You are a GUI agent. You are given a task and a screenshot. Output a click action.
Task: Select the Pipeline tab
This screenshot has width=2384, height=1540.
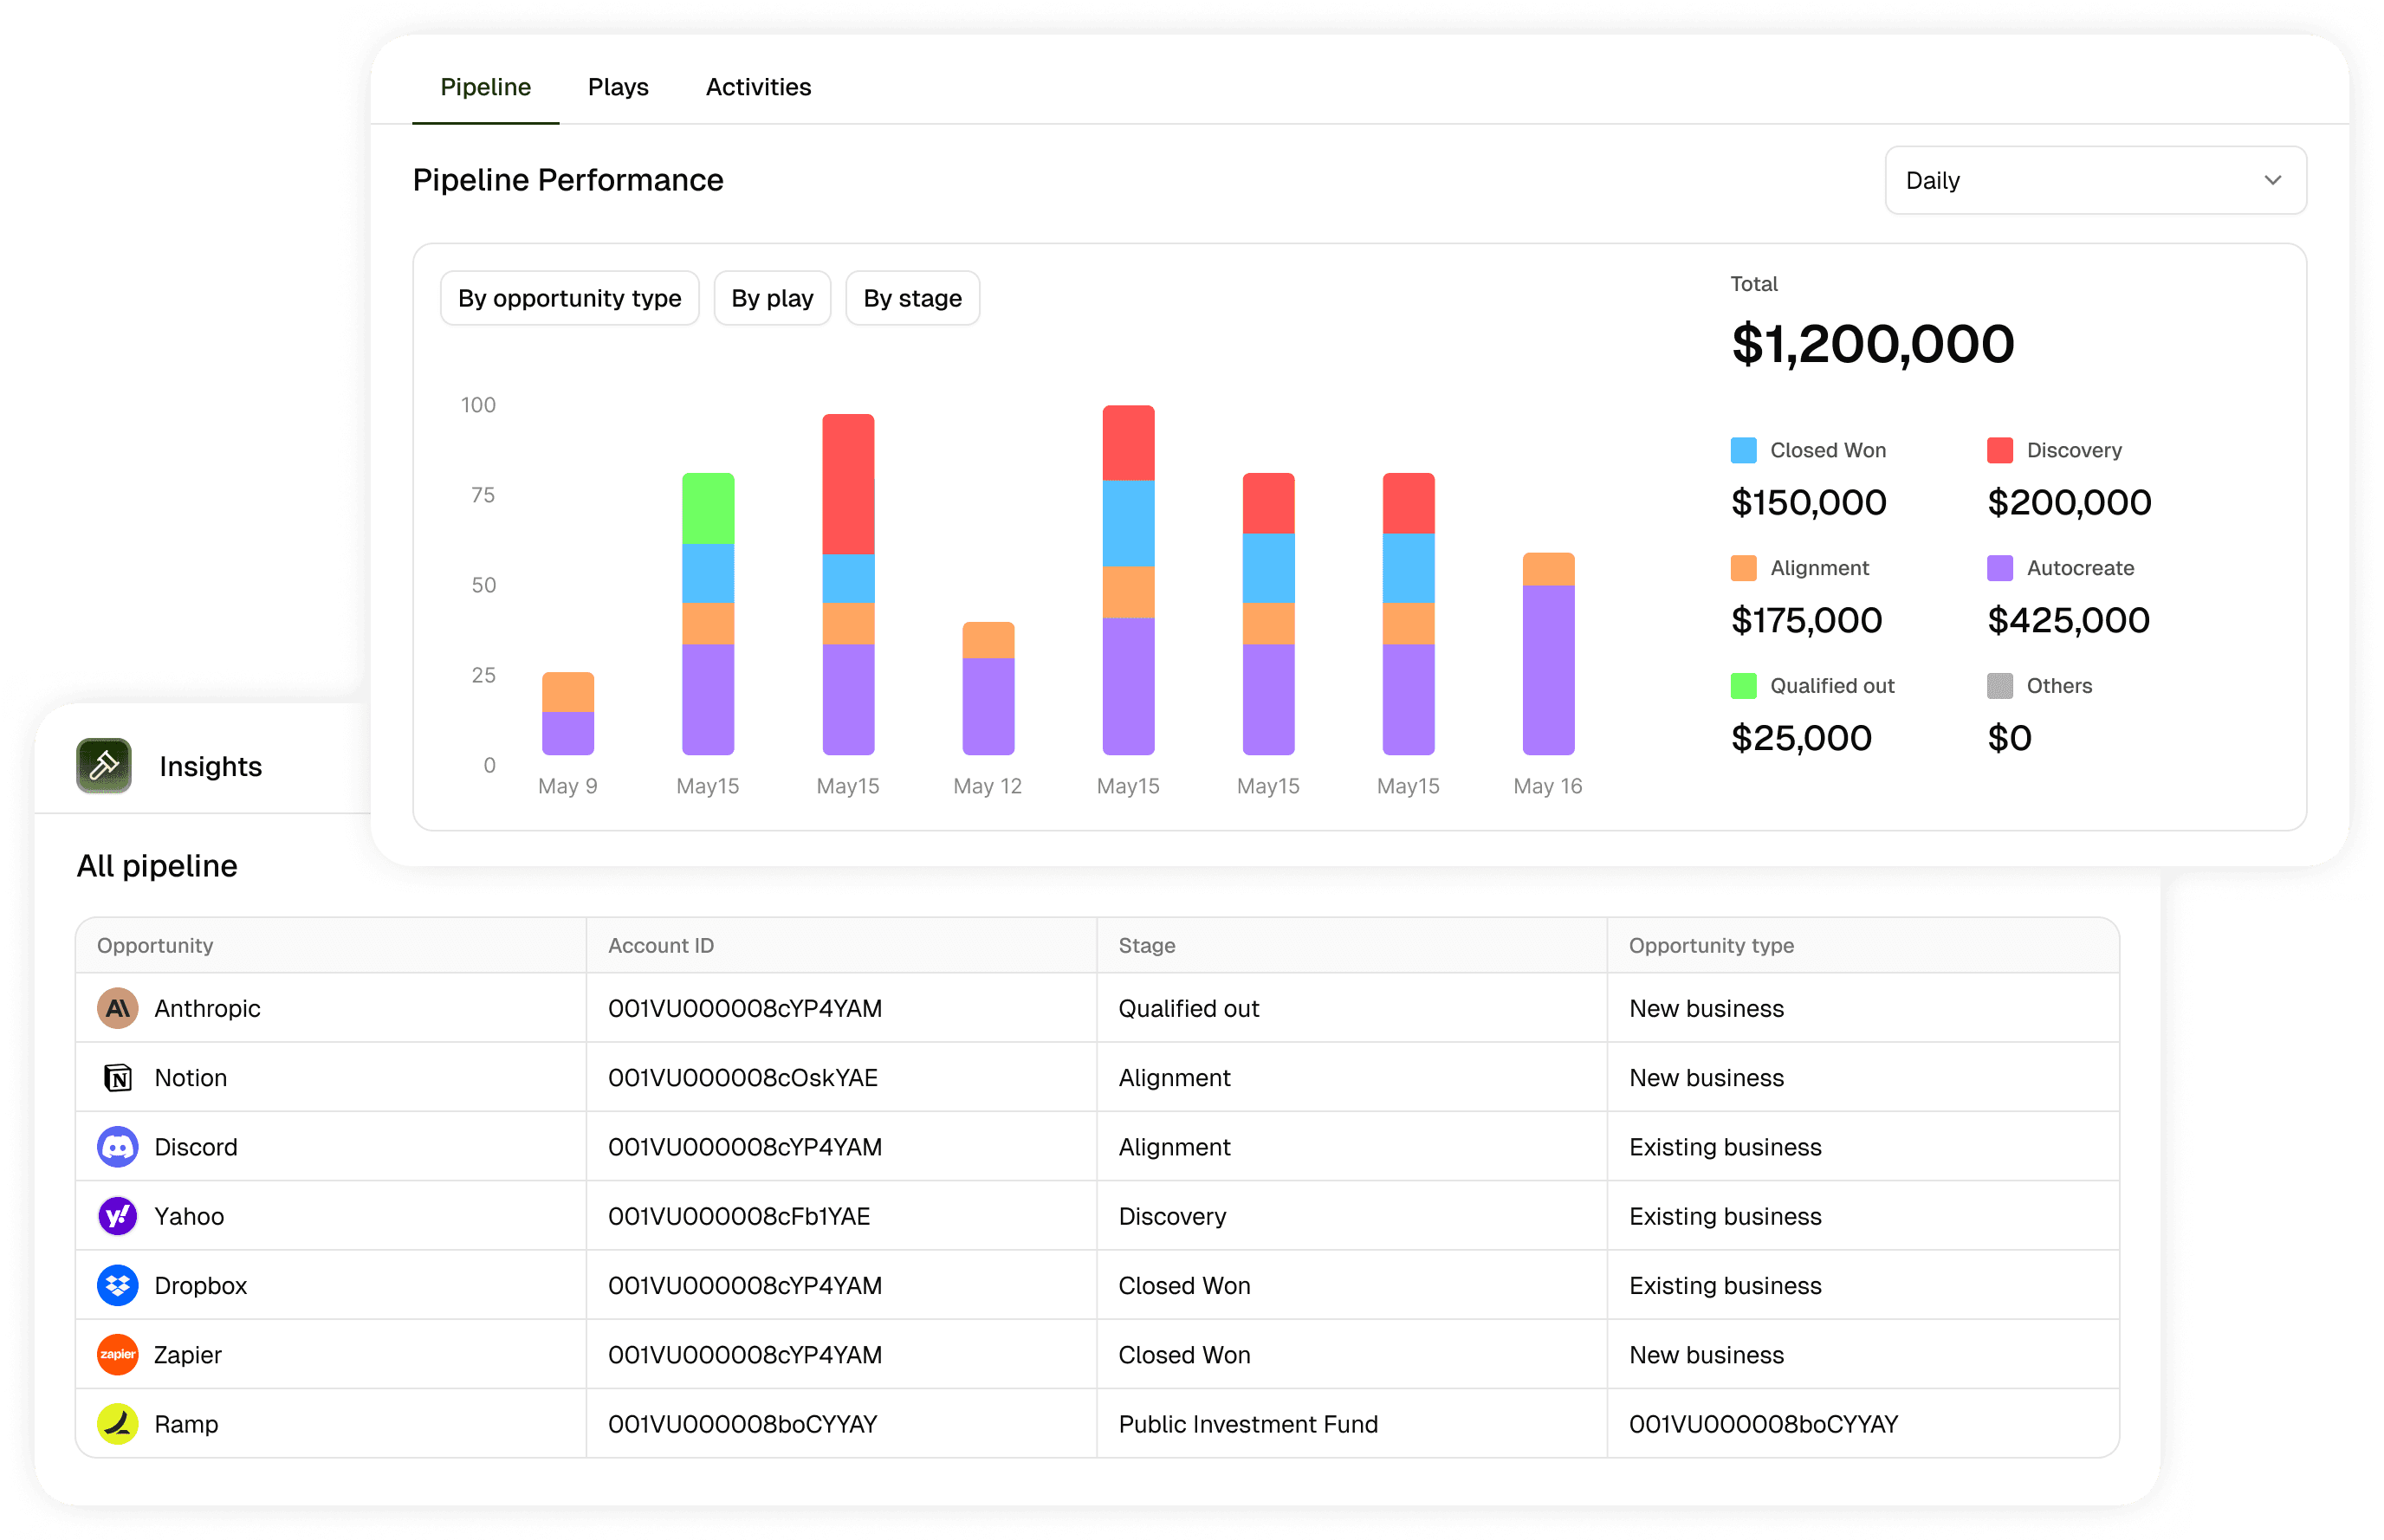pos(485,87)
